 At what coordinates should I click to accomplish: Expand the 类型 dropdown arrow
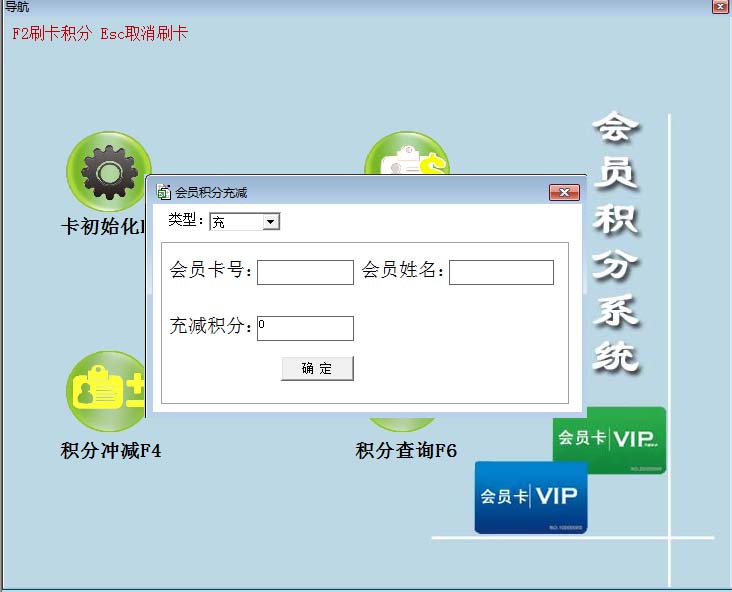pos(271,222)
